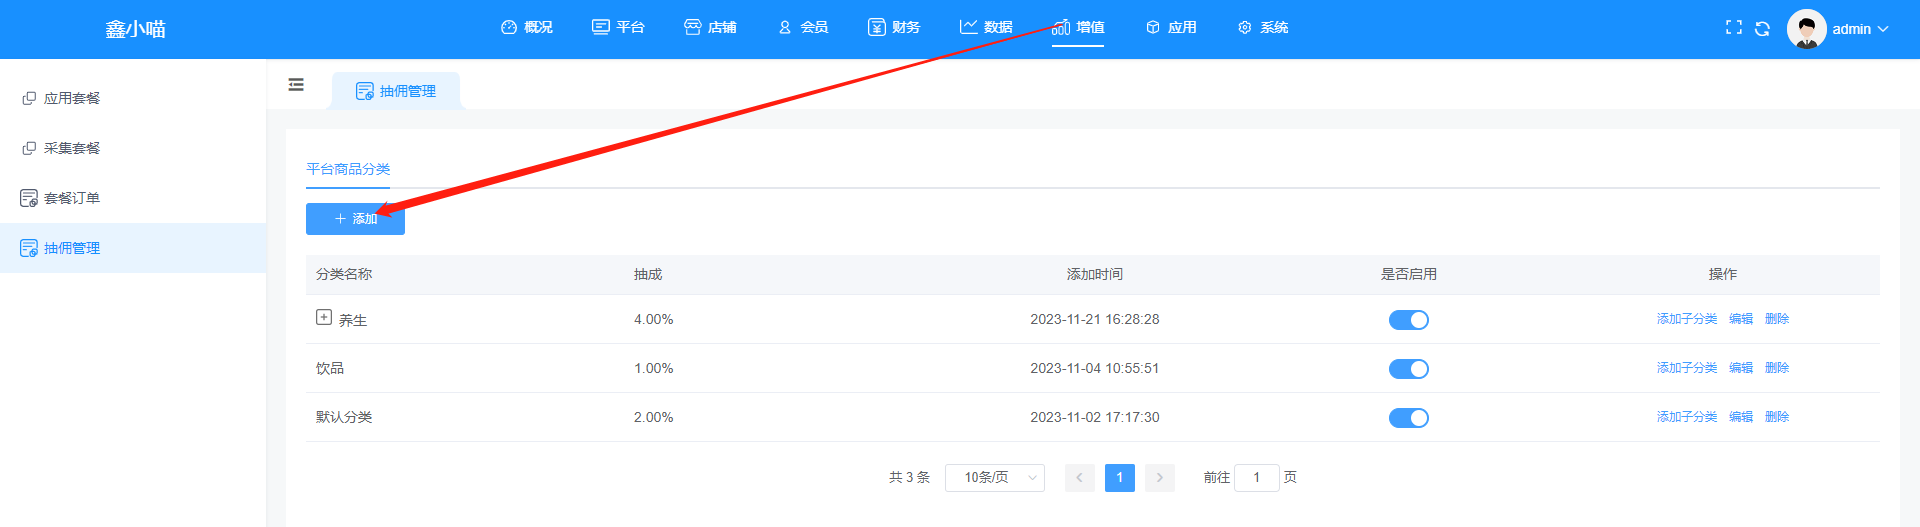This screenshot has height=527, width=1920.
Task: Toggle the 养生 enabled switch
Action: coord(1408,320)
